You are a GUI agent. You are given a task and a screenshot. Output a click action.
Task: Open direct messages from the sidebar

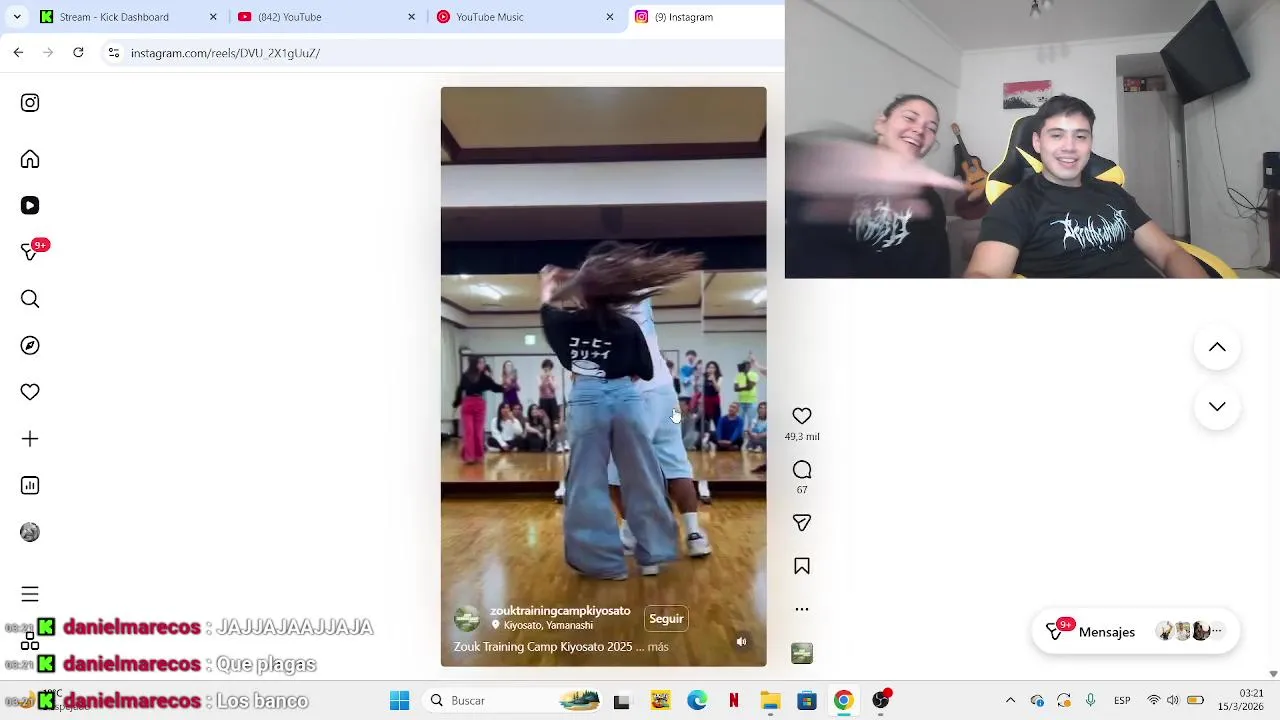pyautogui.click(x=30, y=252)
